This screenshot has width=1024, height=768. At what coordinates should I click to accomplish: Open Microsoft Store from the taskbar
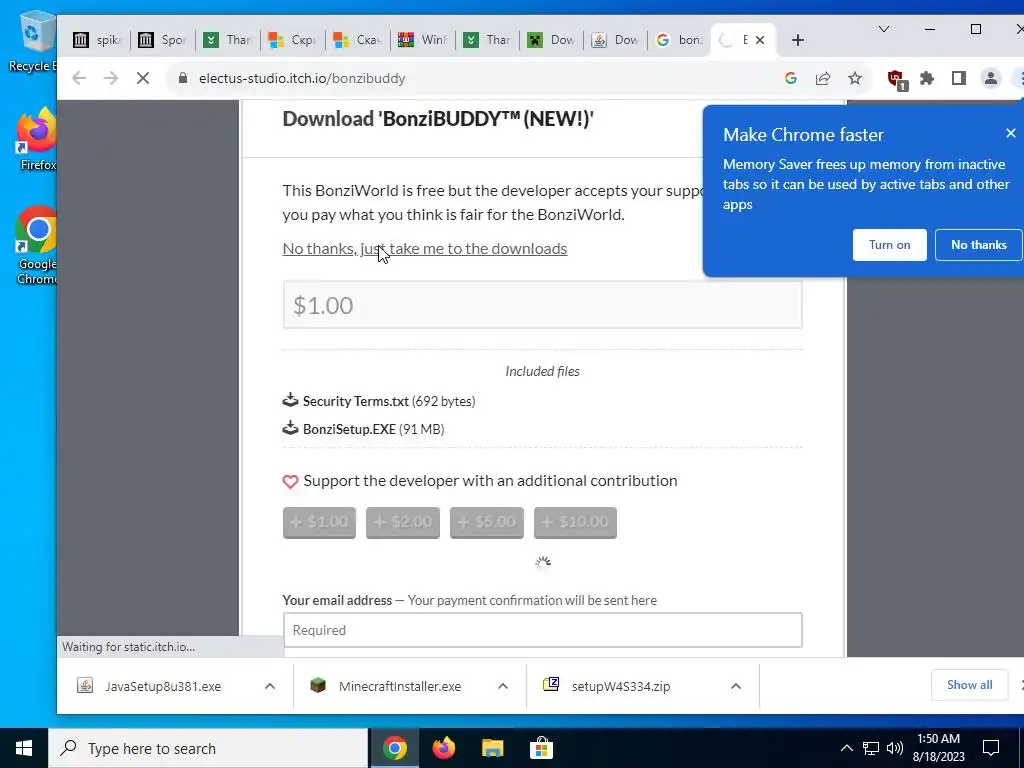[541, 748]
